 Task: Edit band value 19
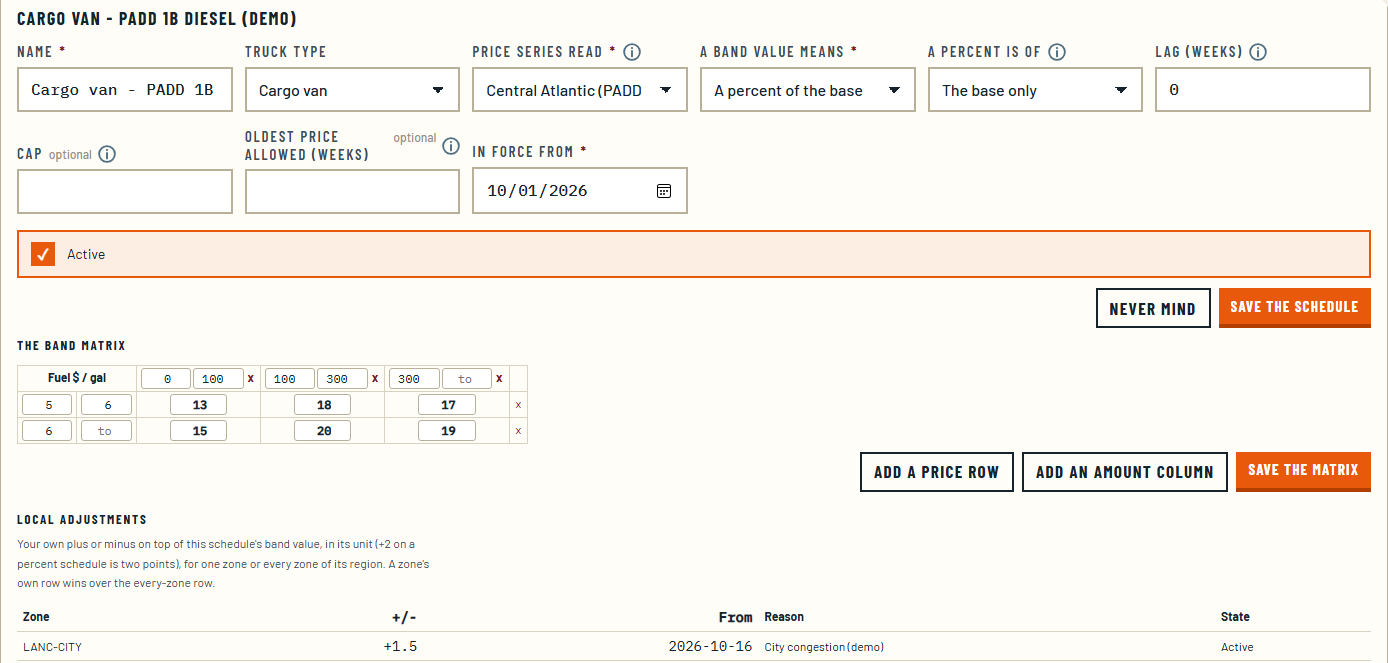447,431
